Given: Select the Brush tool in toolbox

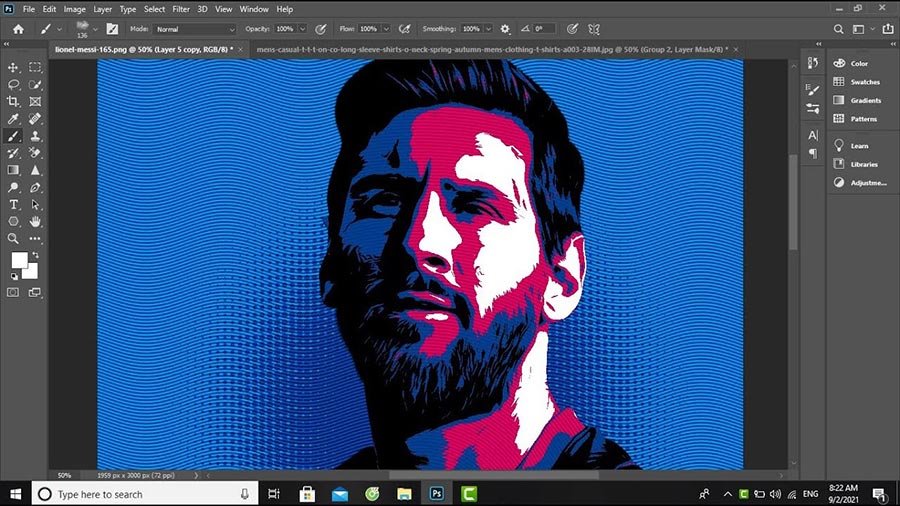Looking at the screenshot, I should coord(13,136).
